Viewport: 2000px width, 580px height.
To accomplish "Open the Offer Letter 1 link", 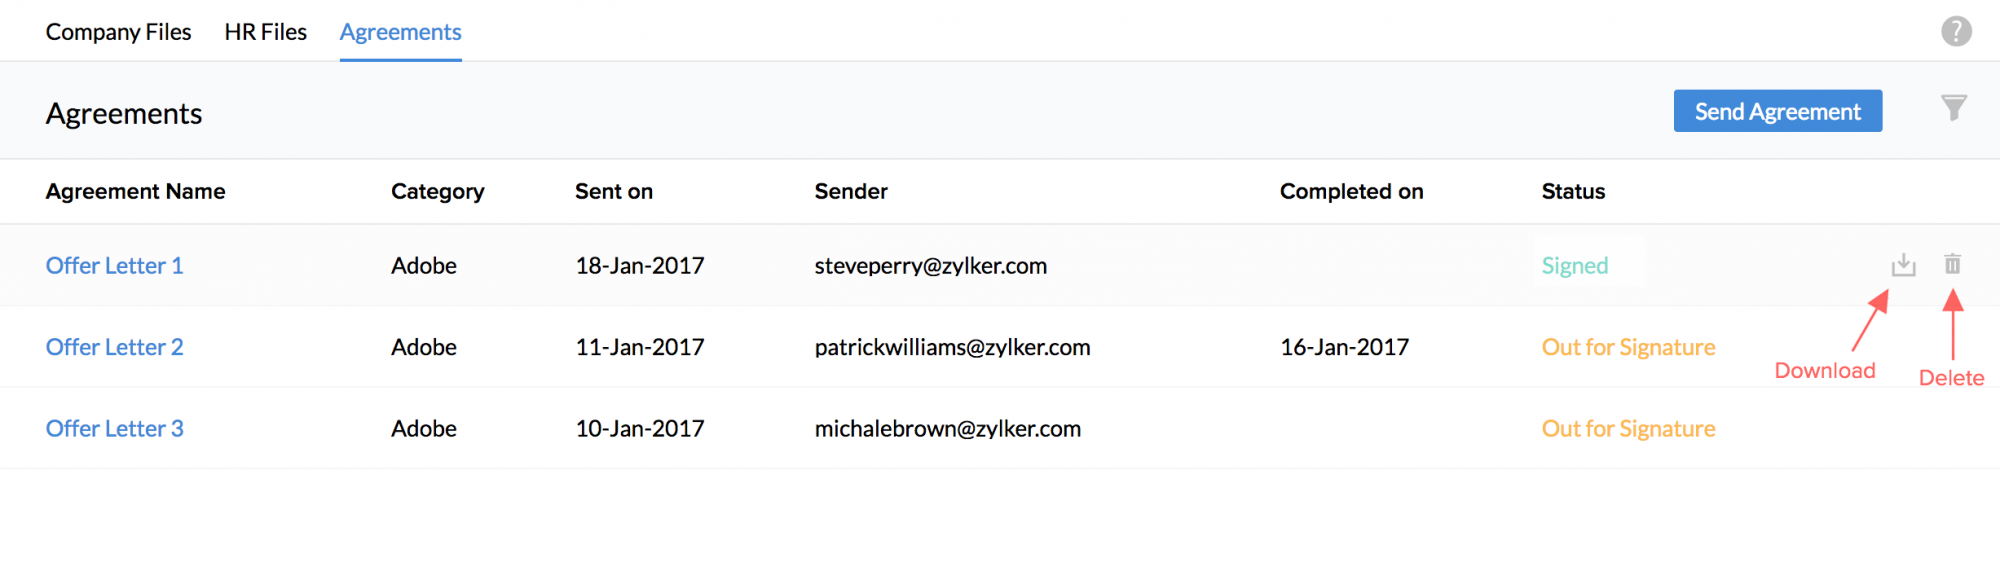I will (114, 266).
